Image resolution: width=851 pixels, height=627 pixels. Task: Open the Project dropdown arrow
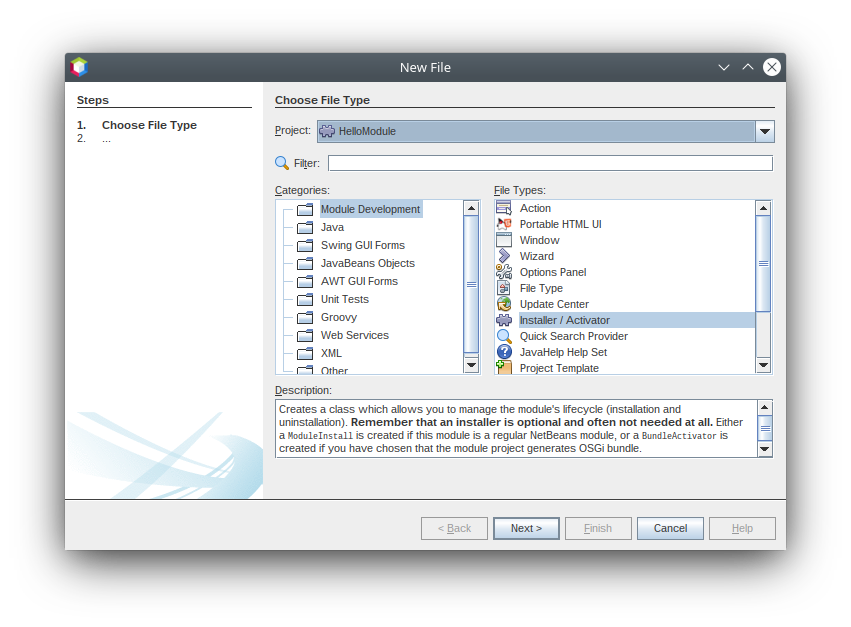(764, 131)
